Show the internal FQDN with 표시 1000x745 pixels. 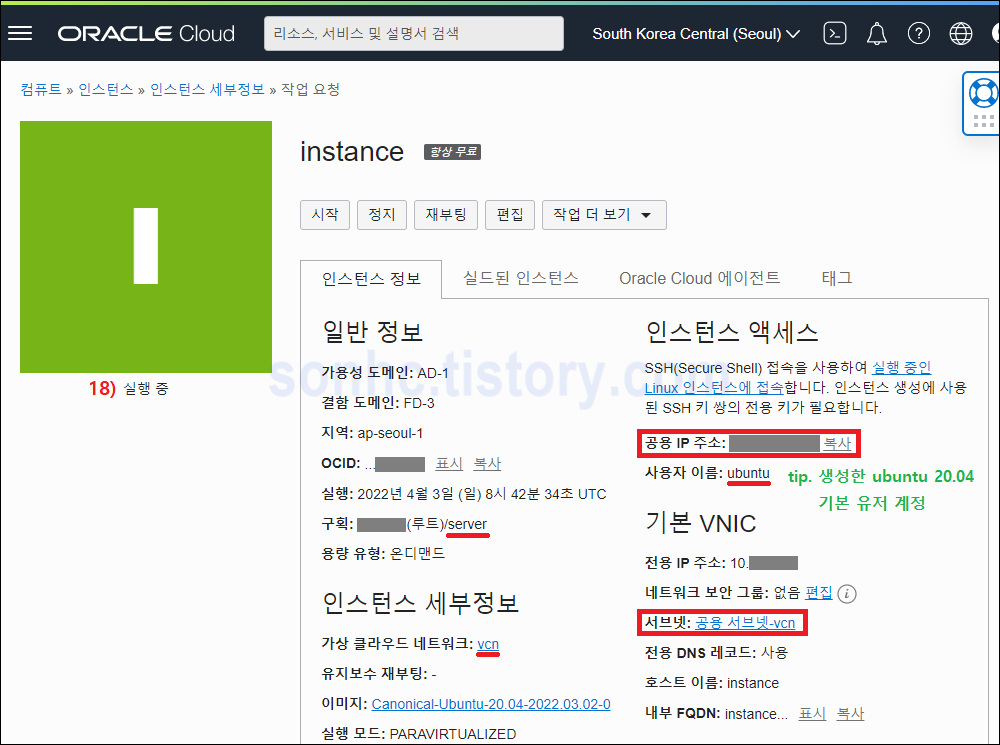tap(812, 714)
